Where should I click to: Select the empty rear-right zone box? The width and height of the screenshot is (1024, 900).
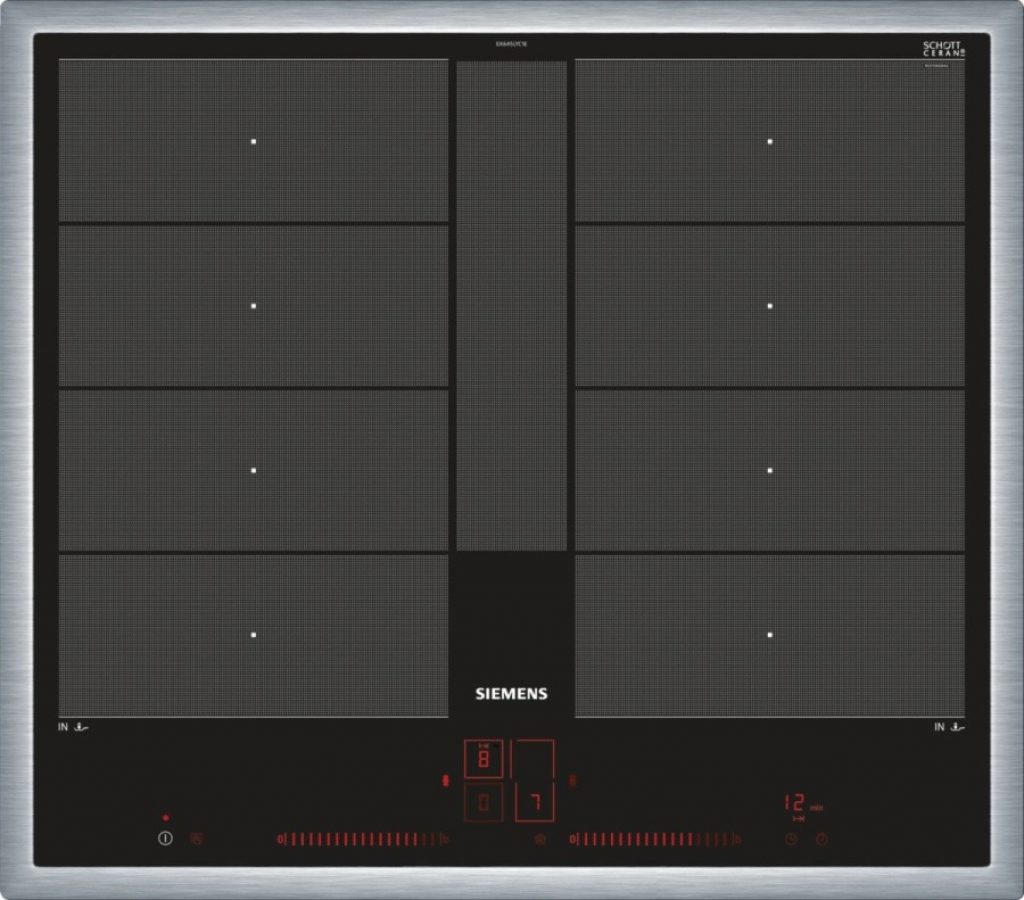[x=534, y=759]
